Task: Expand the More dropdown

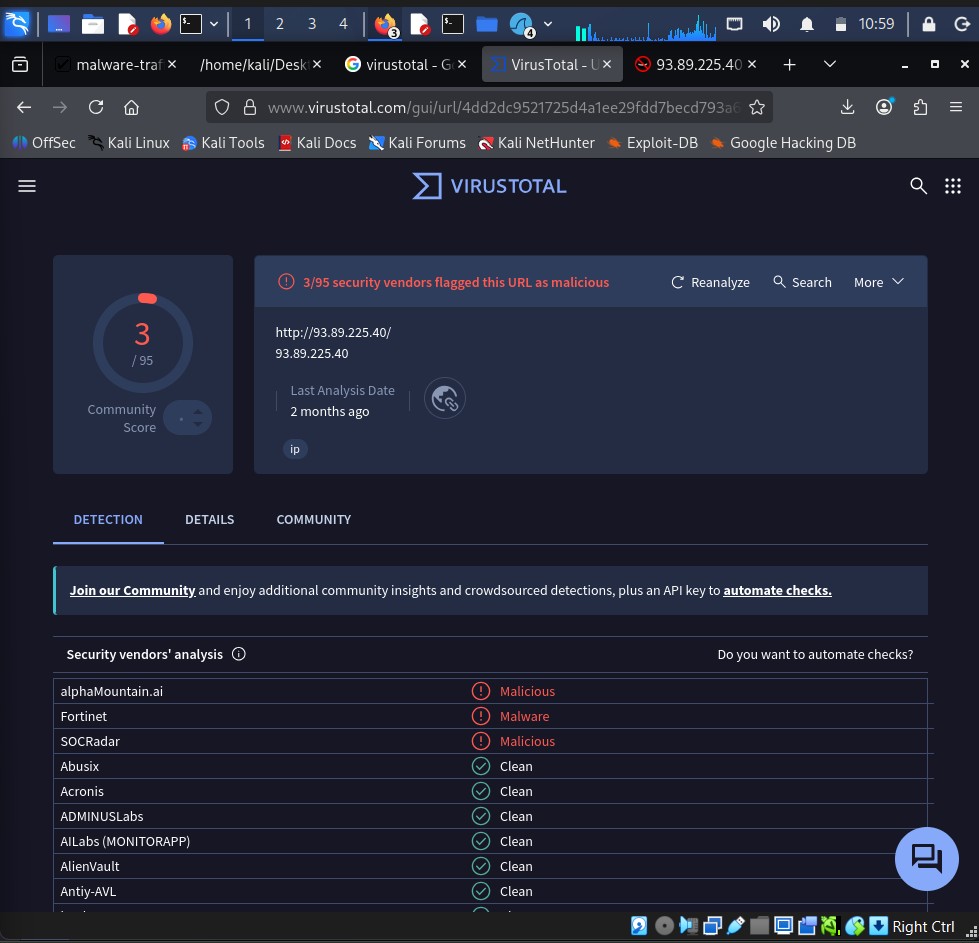Action: (x=878, y=282)
